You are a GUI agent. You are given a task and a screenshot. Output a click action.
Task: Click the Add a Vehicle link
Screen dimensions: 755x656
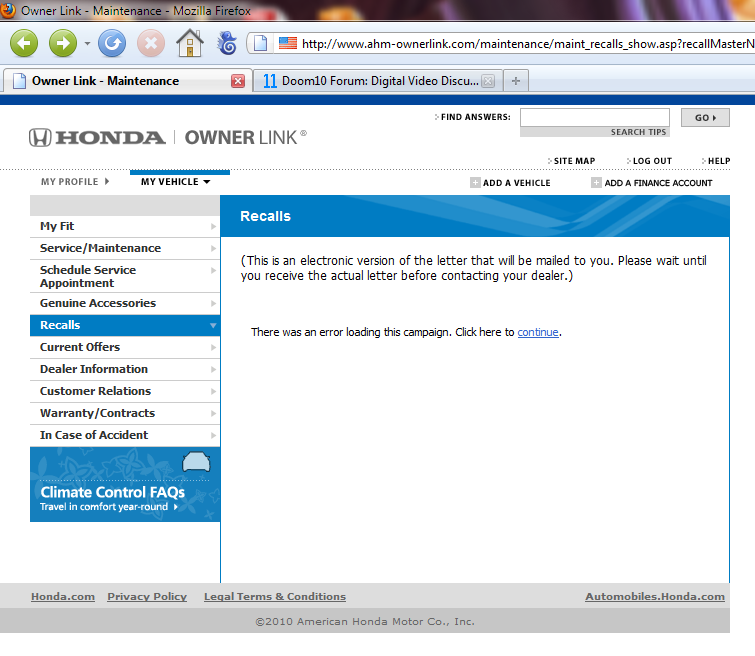[516, 183]
